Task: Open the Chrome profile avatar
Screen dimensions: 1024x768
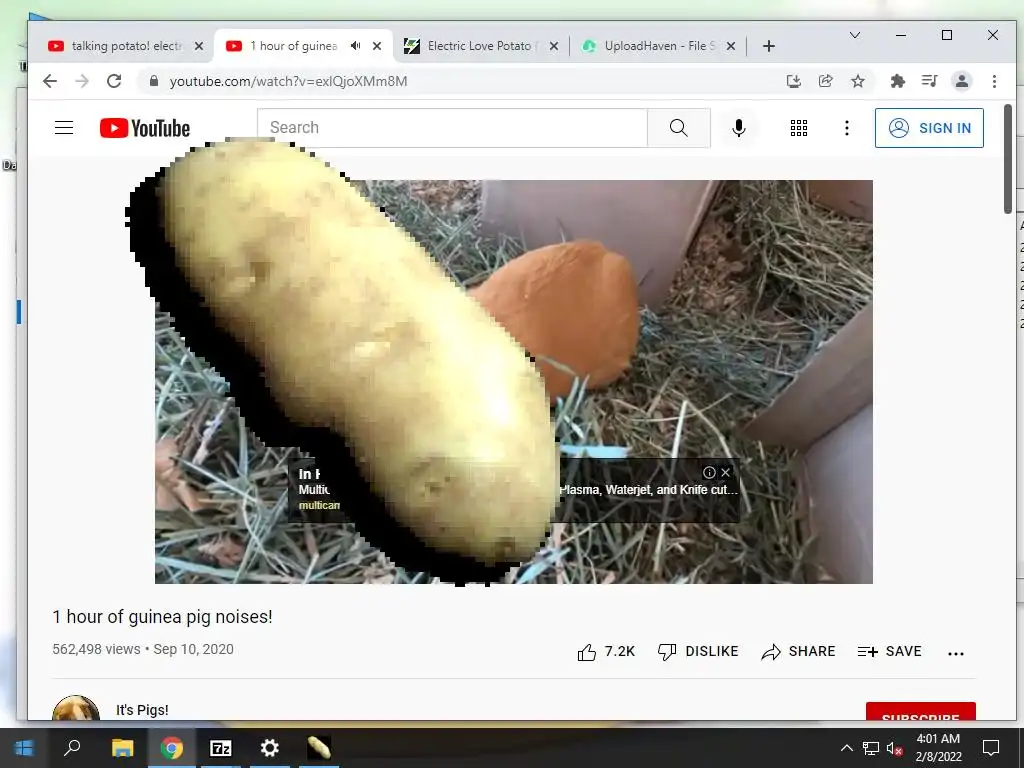Action: [962, 81]
